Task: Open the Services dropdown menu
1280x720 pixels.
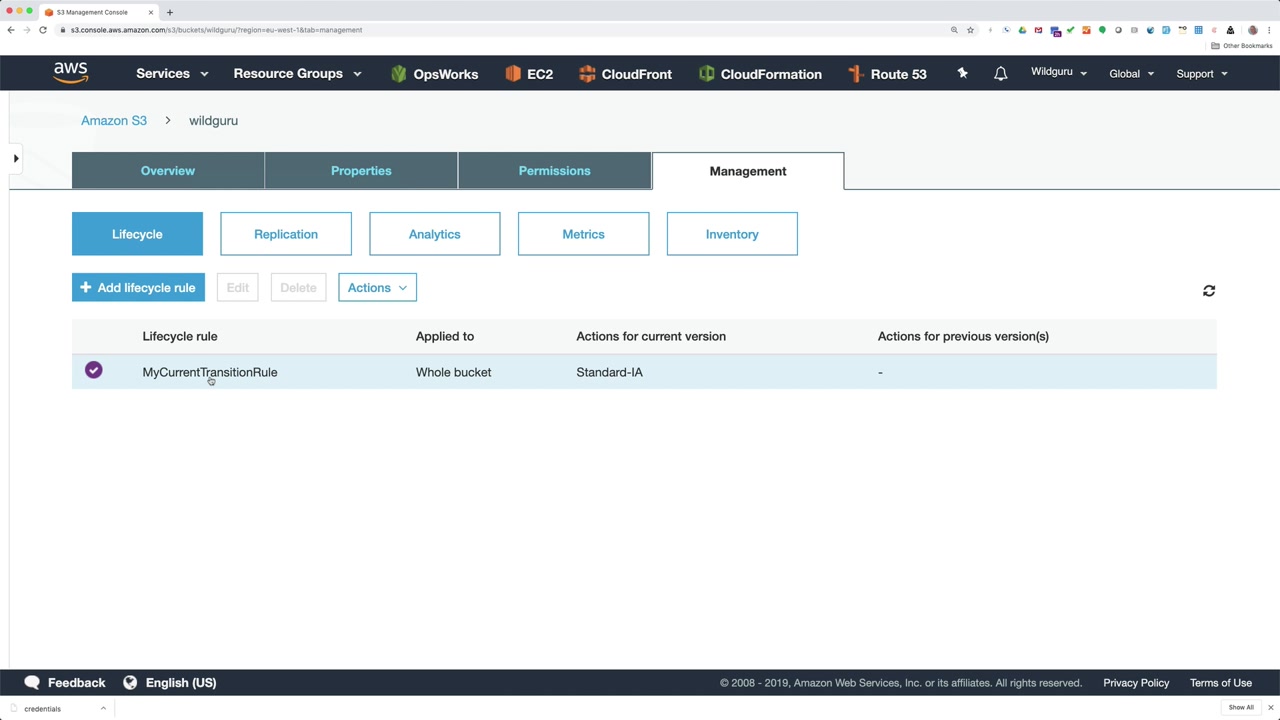Action: [172, 73]
